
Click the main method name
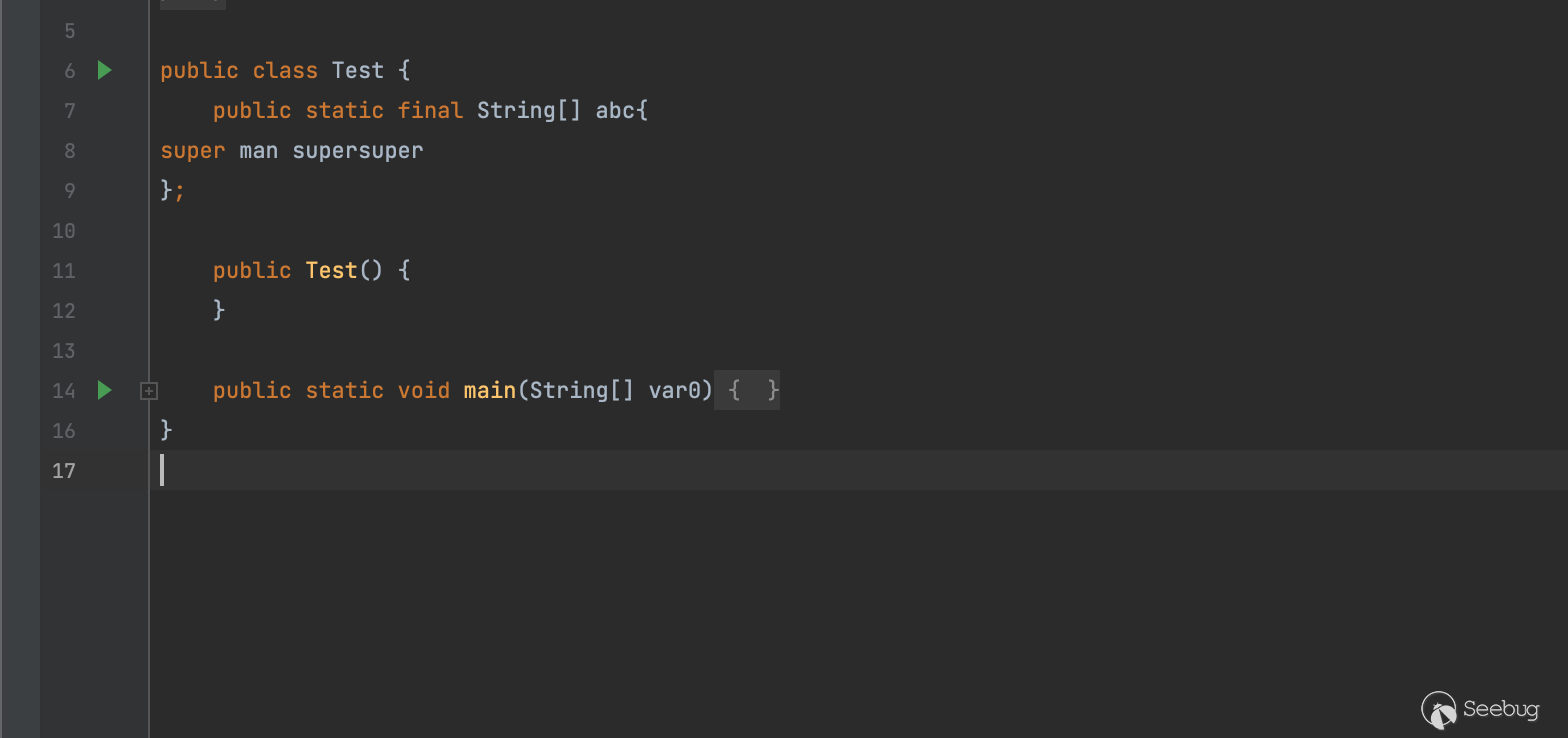pyautogui.click(x=489, y=390)
